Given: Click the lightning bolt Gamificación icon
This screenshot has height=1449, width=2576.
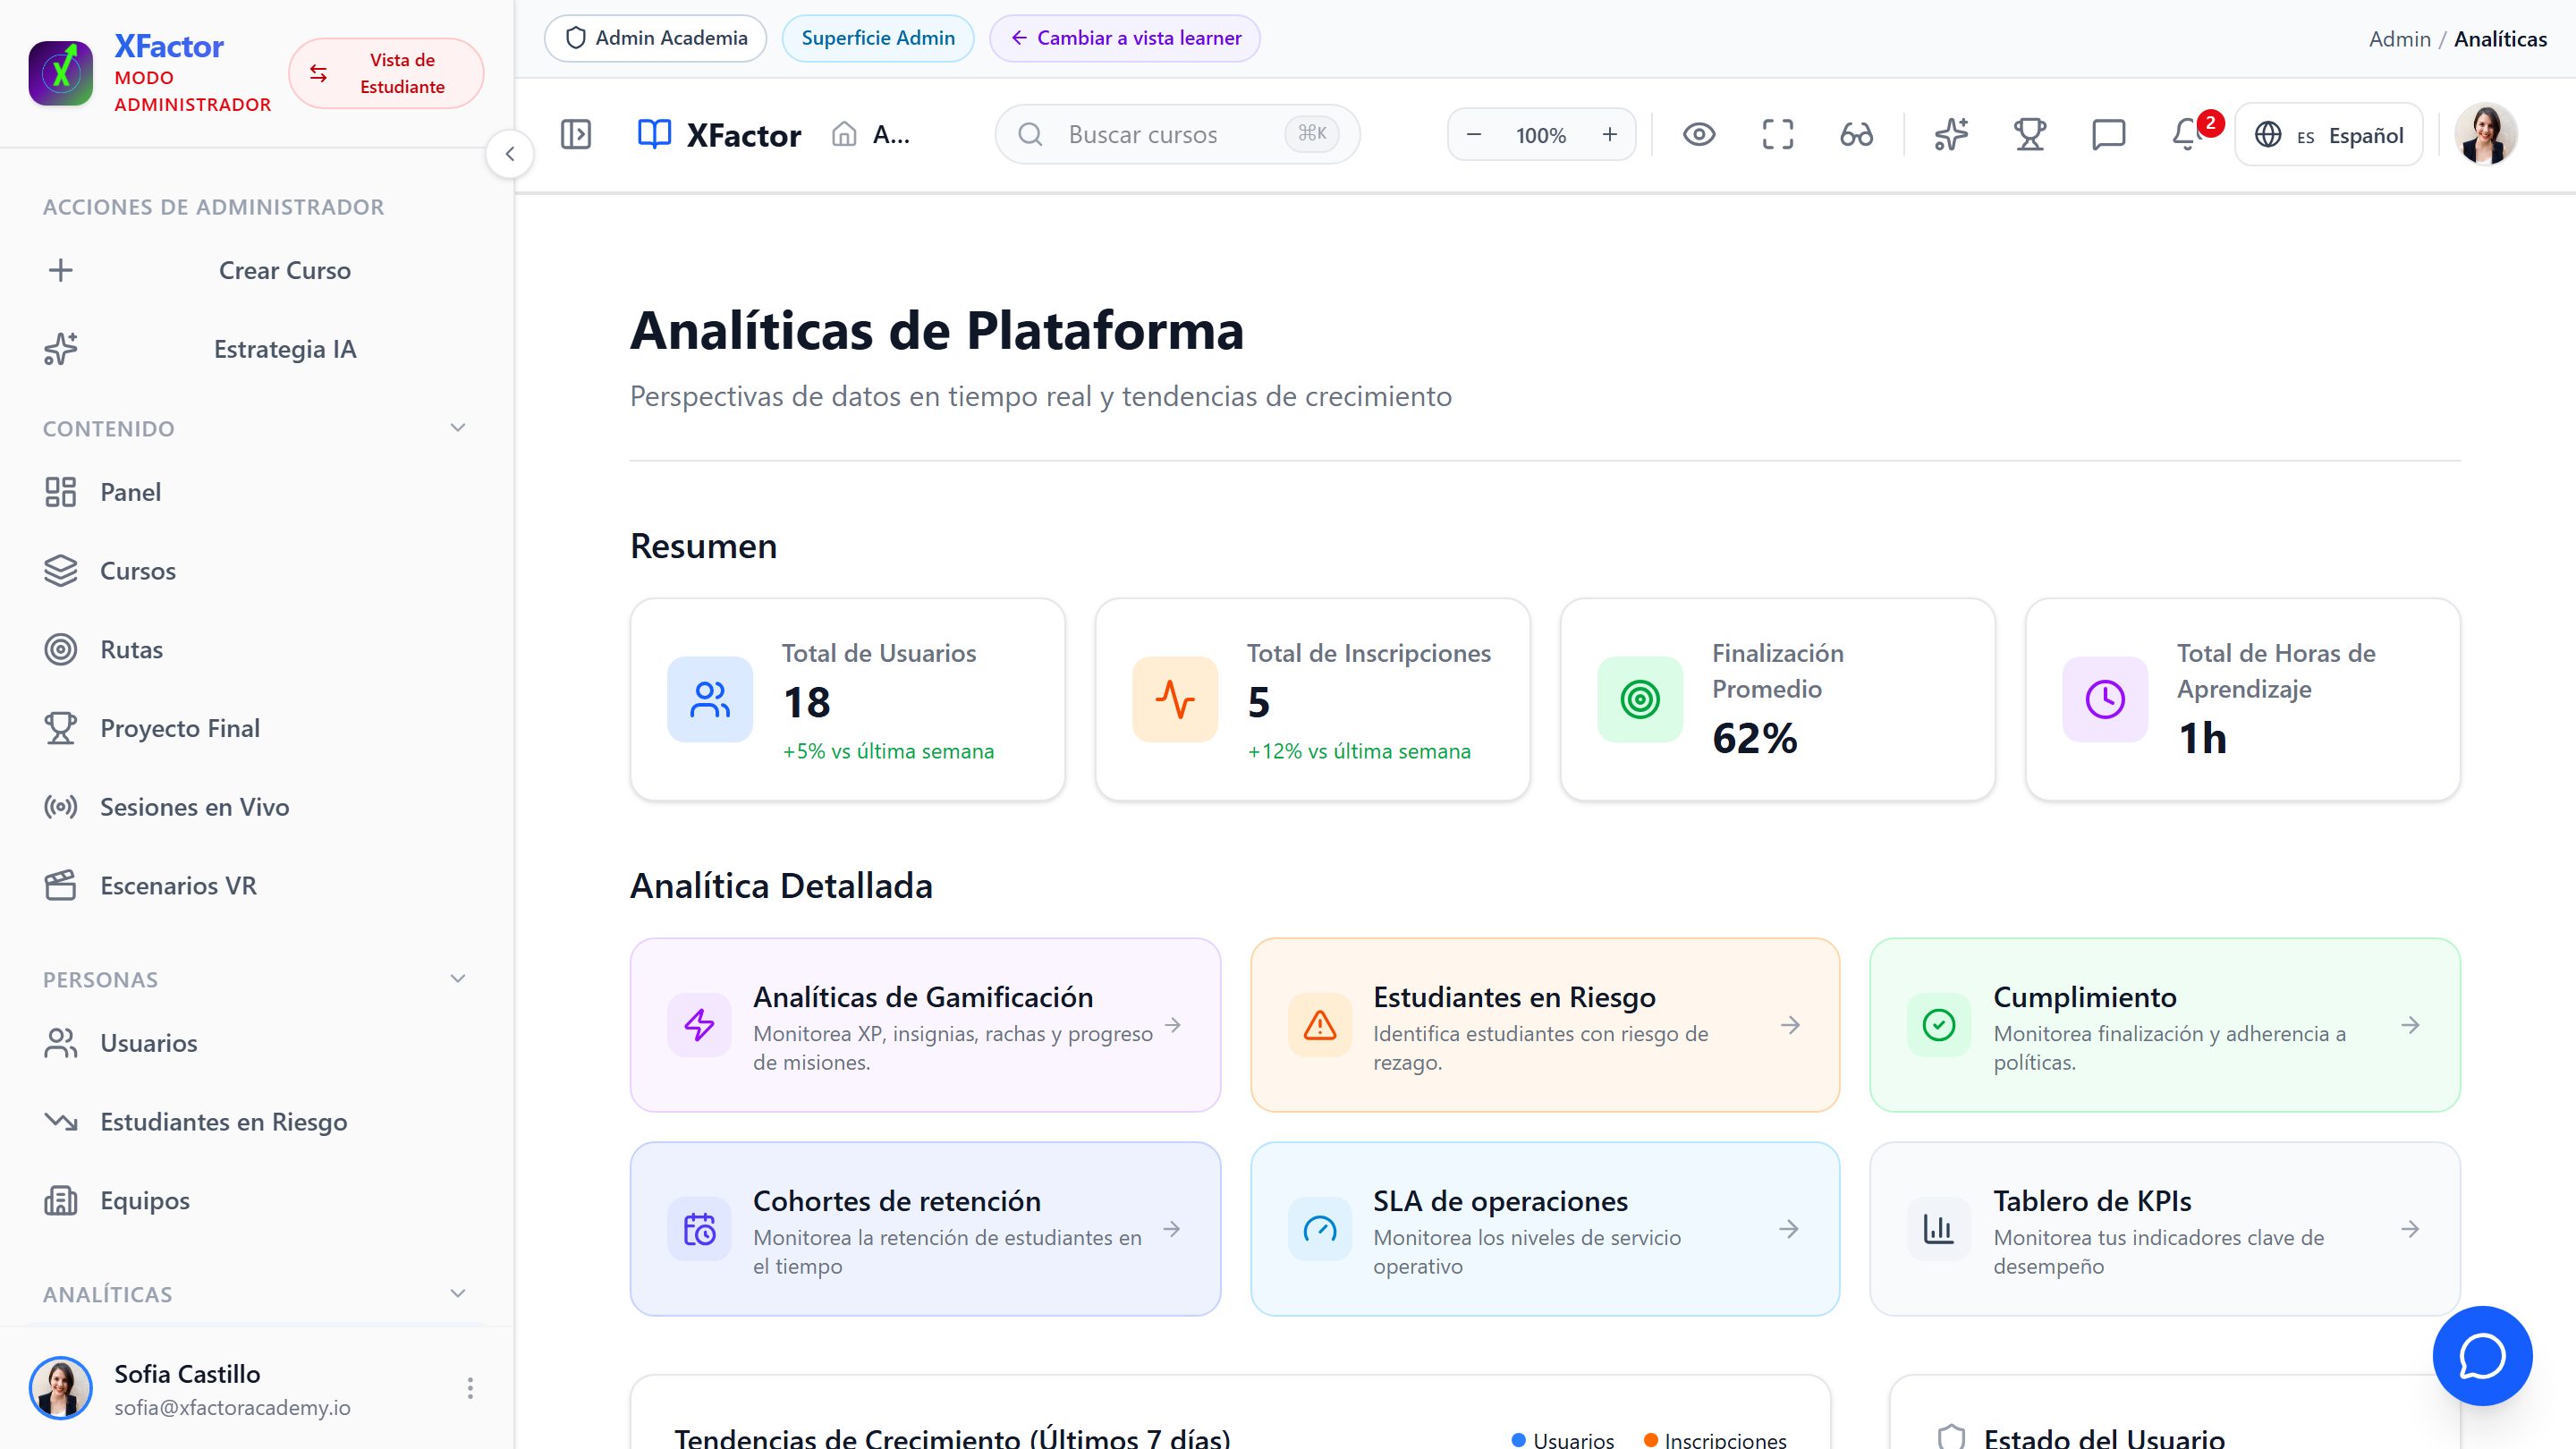Looking at the screenshot, I should (700, 1025).
